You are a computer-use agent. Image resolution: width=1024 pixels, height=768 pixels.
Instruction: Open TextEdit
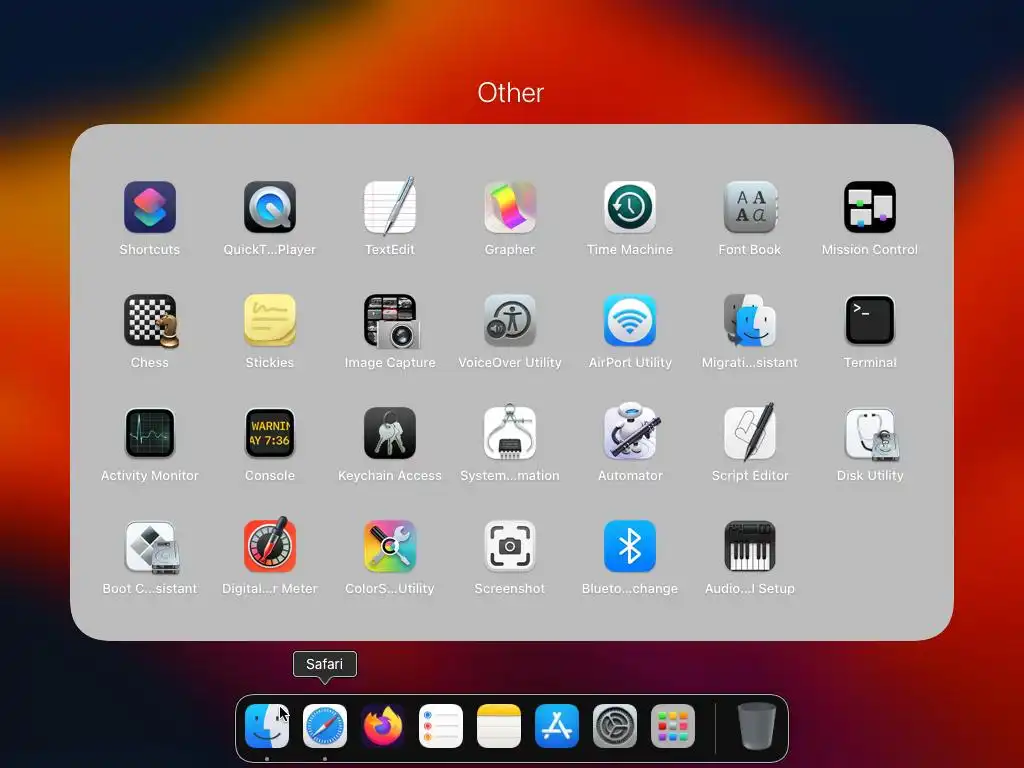(x=390, y=207)
